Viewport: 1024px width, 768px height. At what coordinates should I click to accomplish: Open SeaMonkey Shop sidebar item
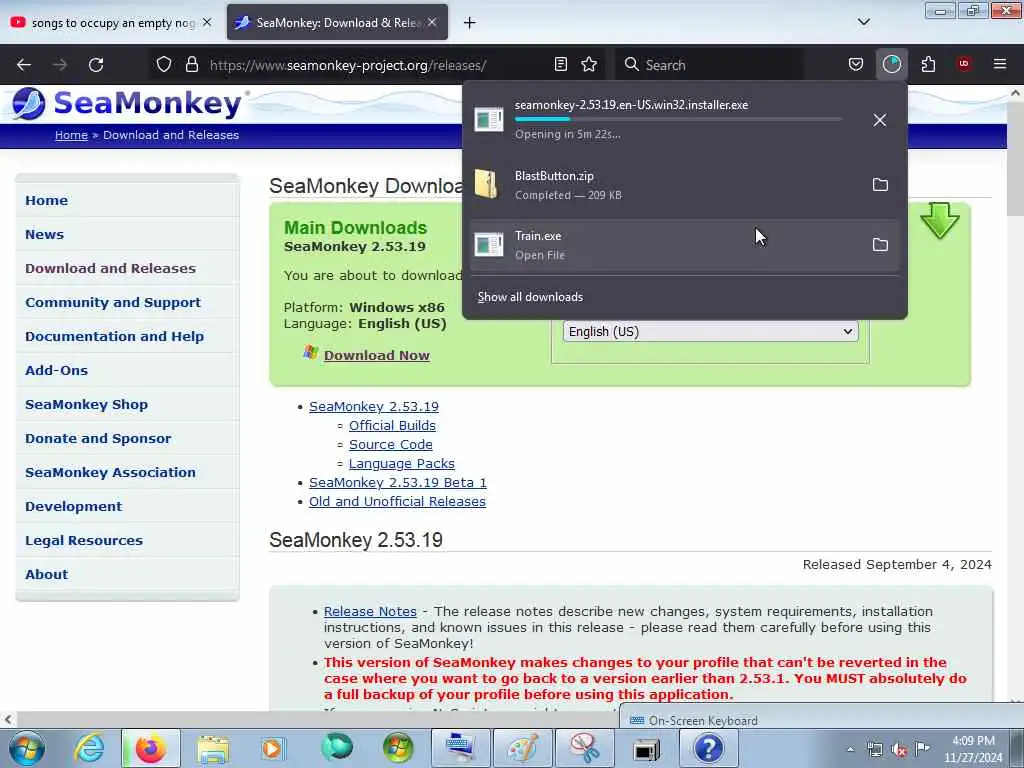coord(86,404)
